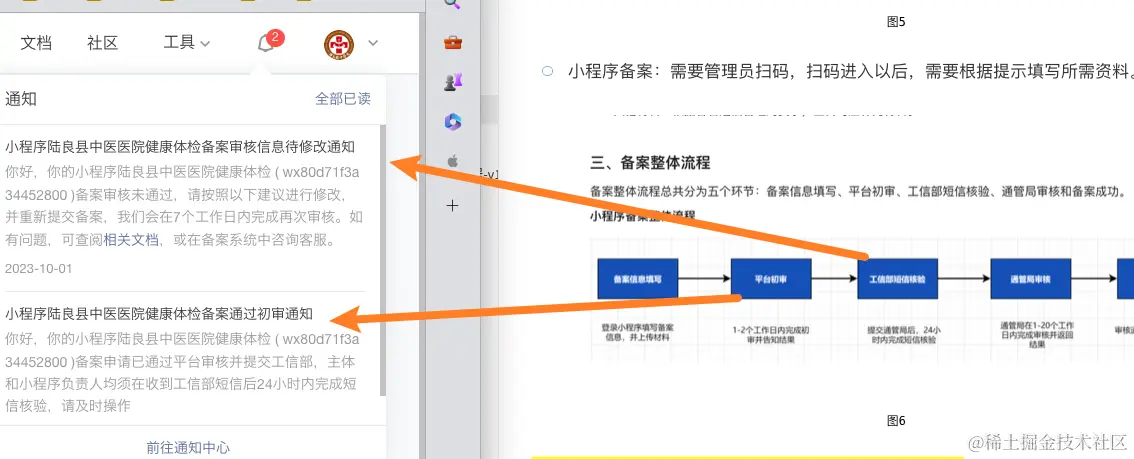Click the hospital account avatar

338,43
